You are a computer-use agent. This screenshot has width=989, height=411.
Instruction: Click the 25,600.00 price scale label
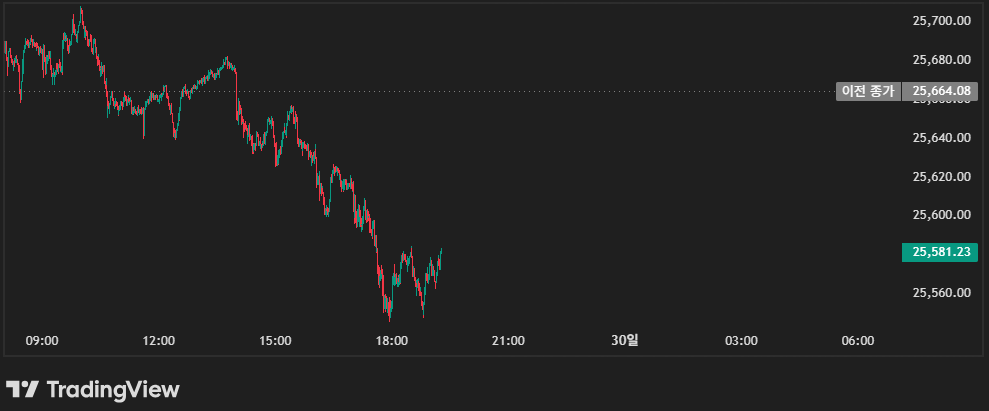pos(942,215)
